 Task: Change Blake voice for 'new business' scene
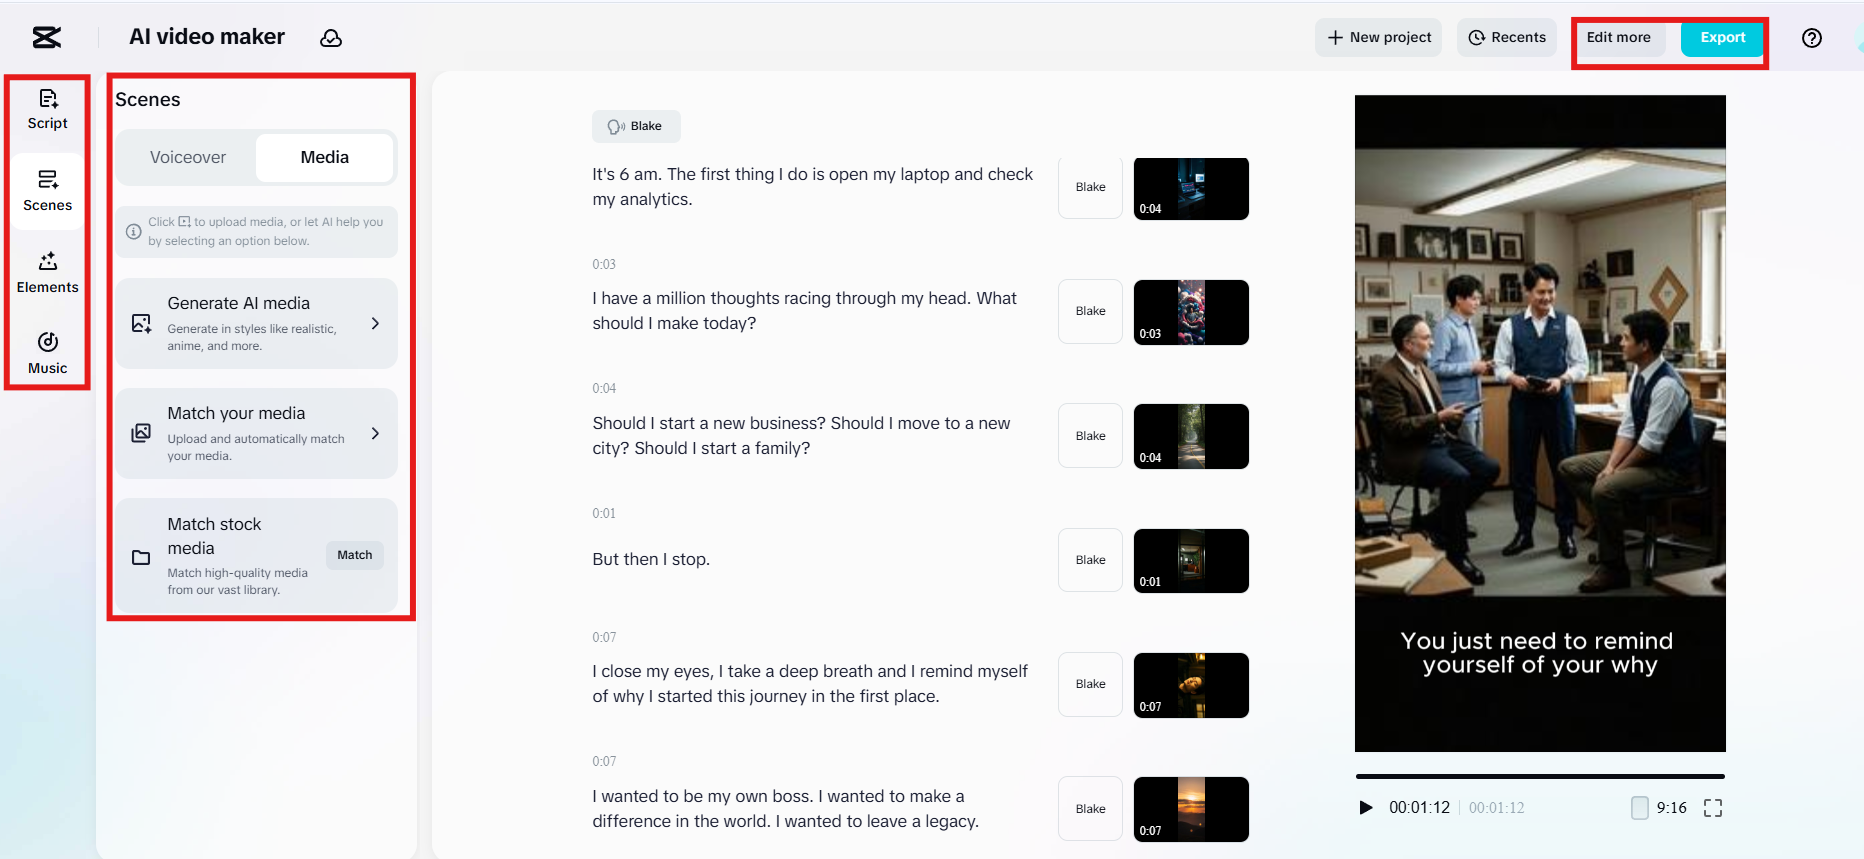pos(1091,436)
